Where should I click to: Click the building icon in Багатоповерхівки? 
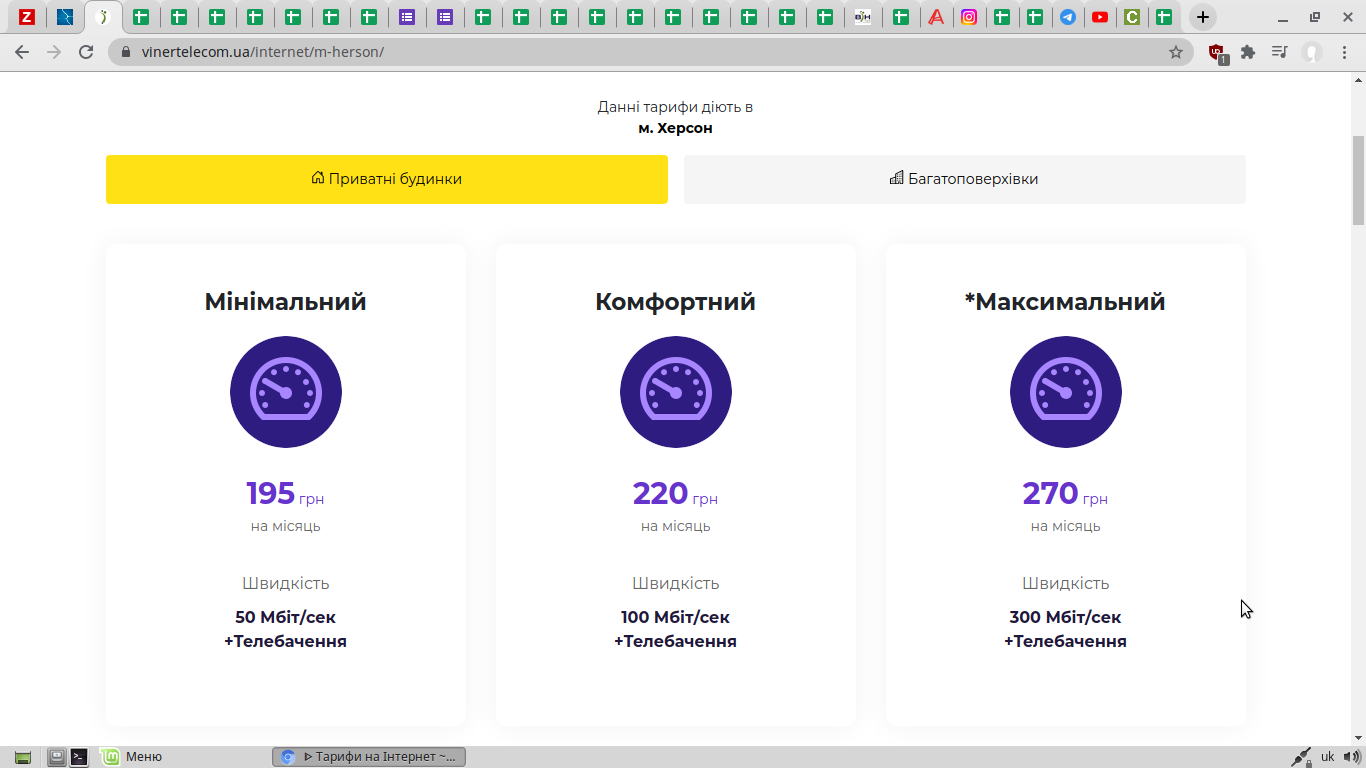coord(897,178)
